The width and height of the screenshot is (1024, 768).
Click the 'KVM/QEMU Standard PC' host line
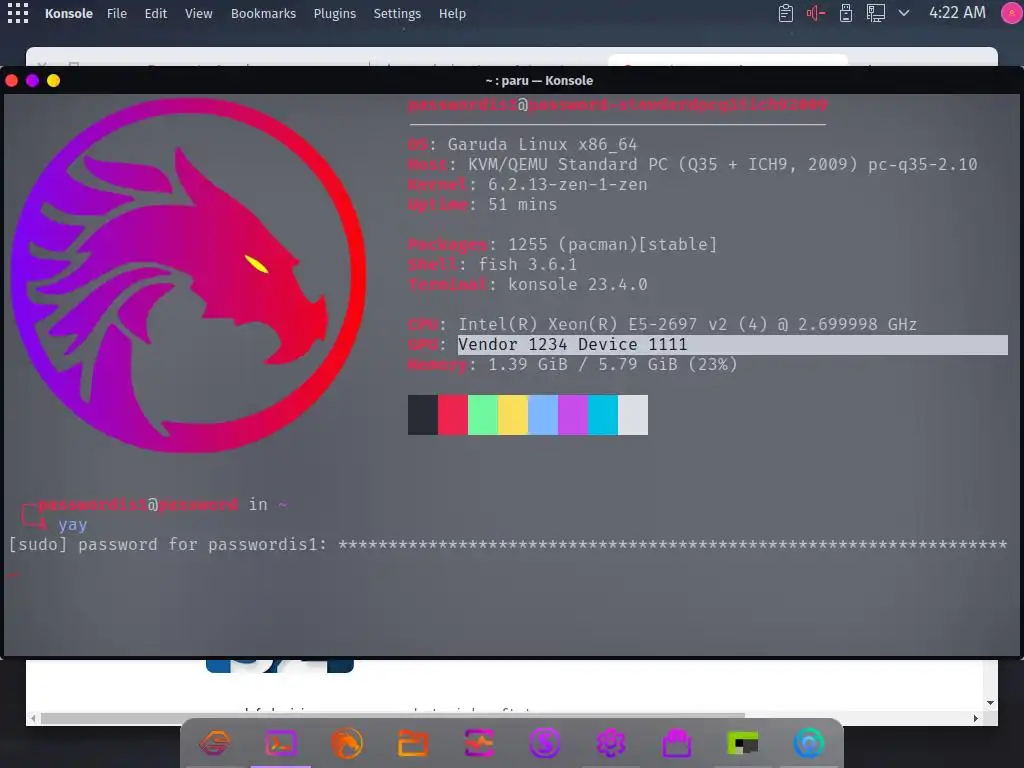point(722,165)
